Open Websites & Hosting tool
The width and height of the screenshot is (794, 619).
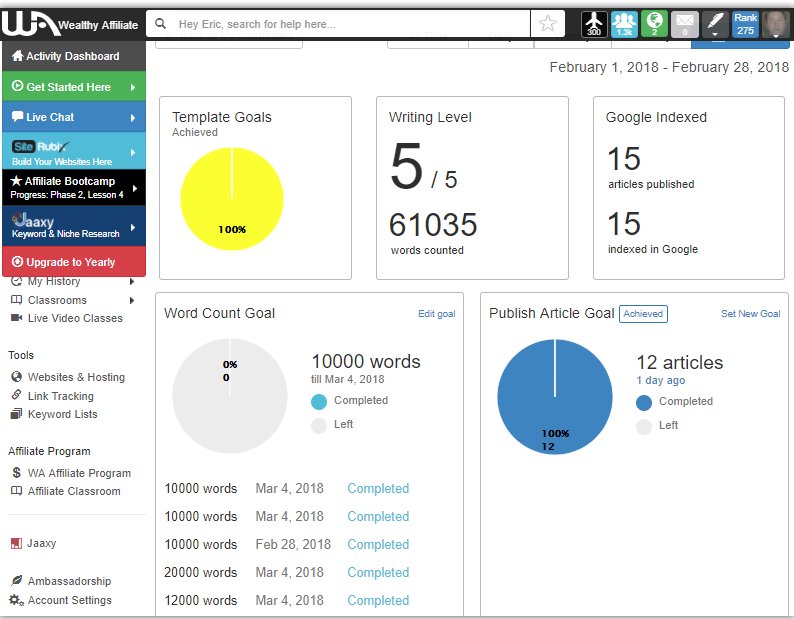coord(76,377)
